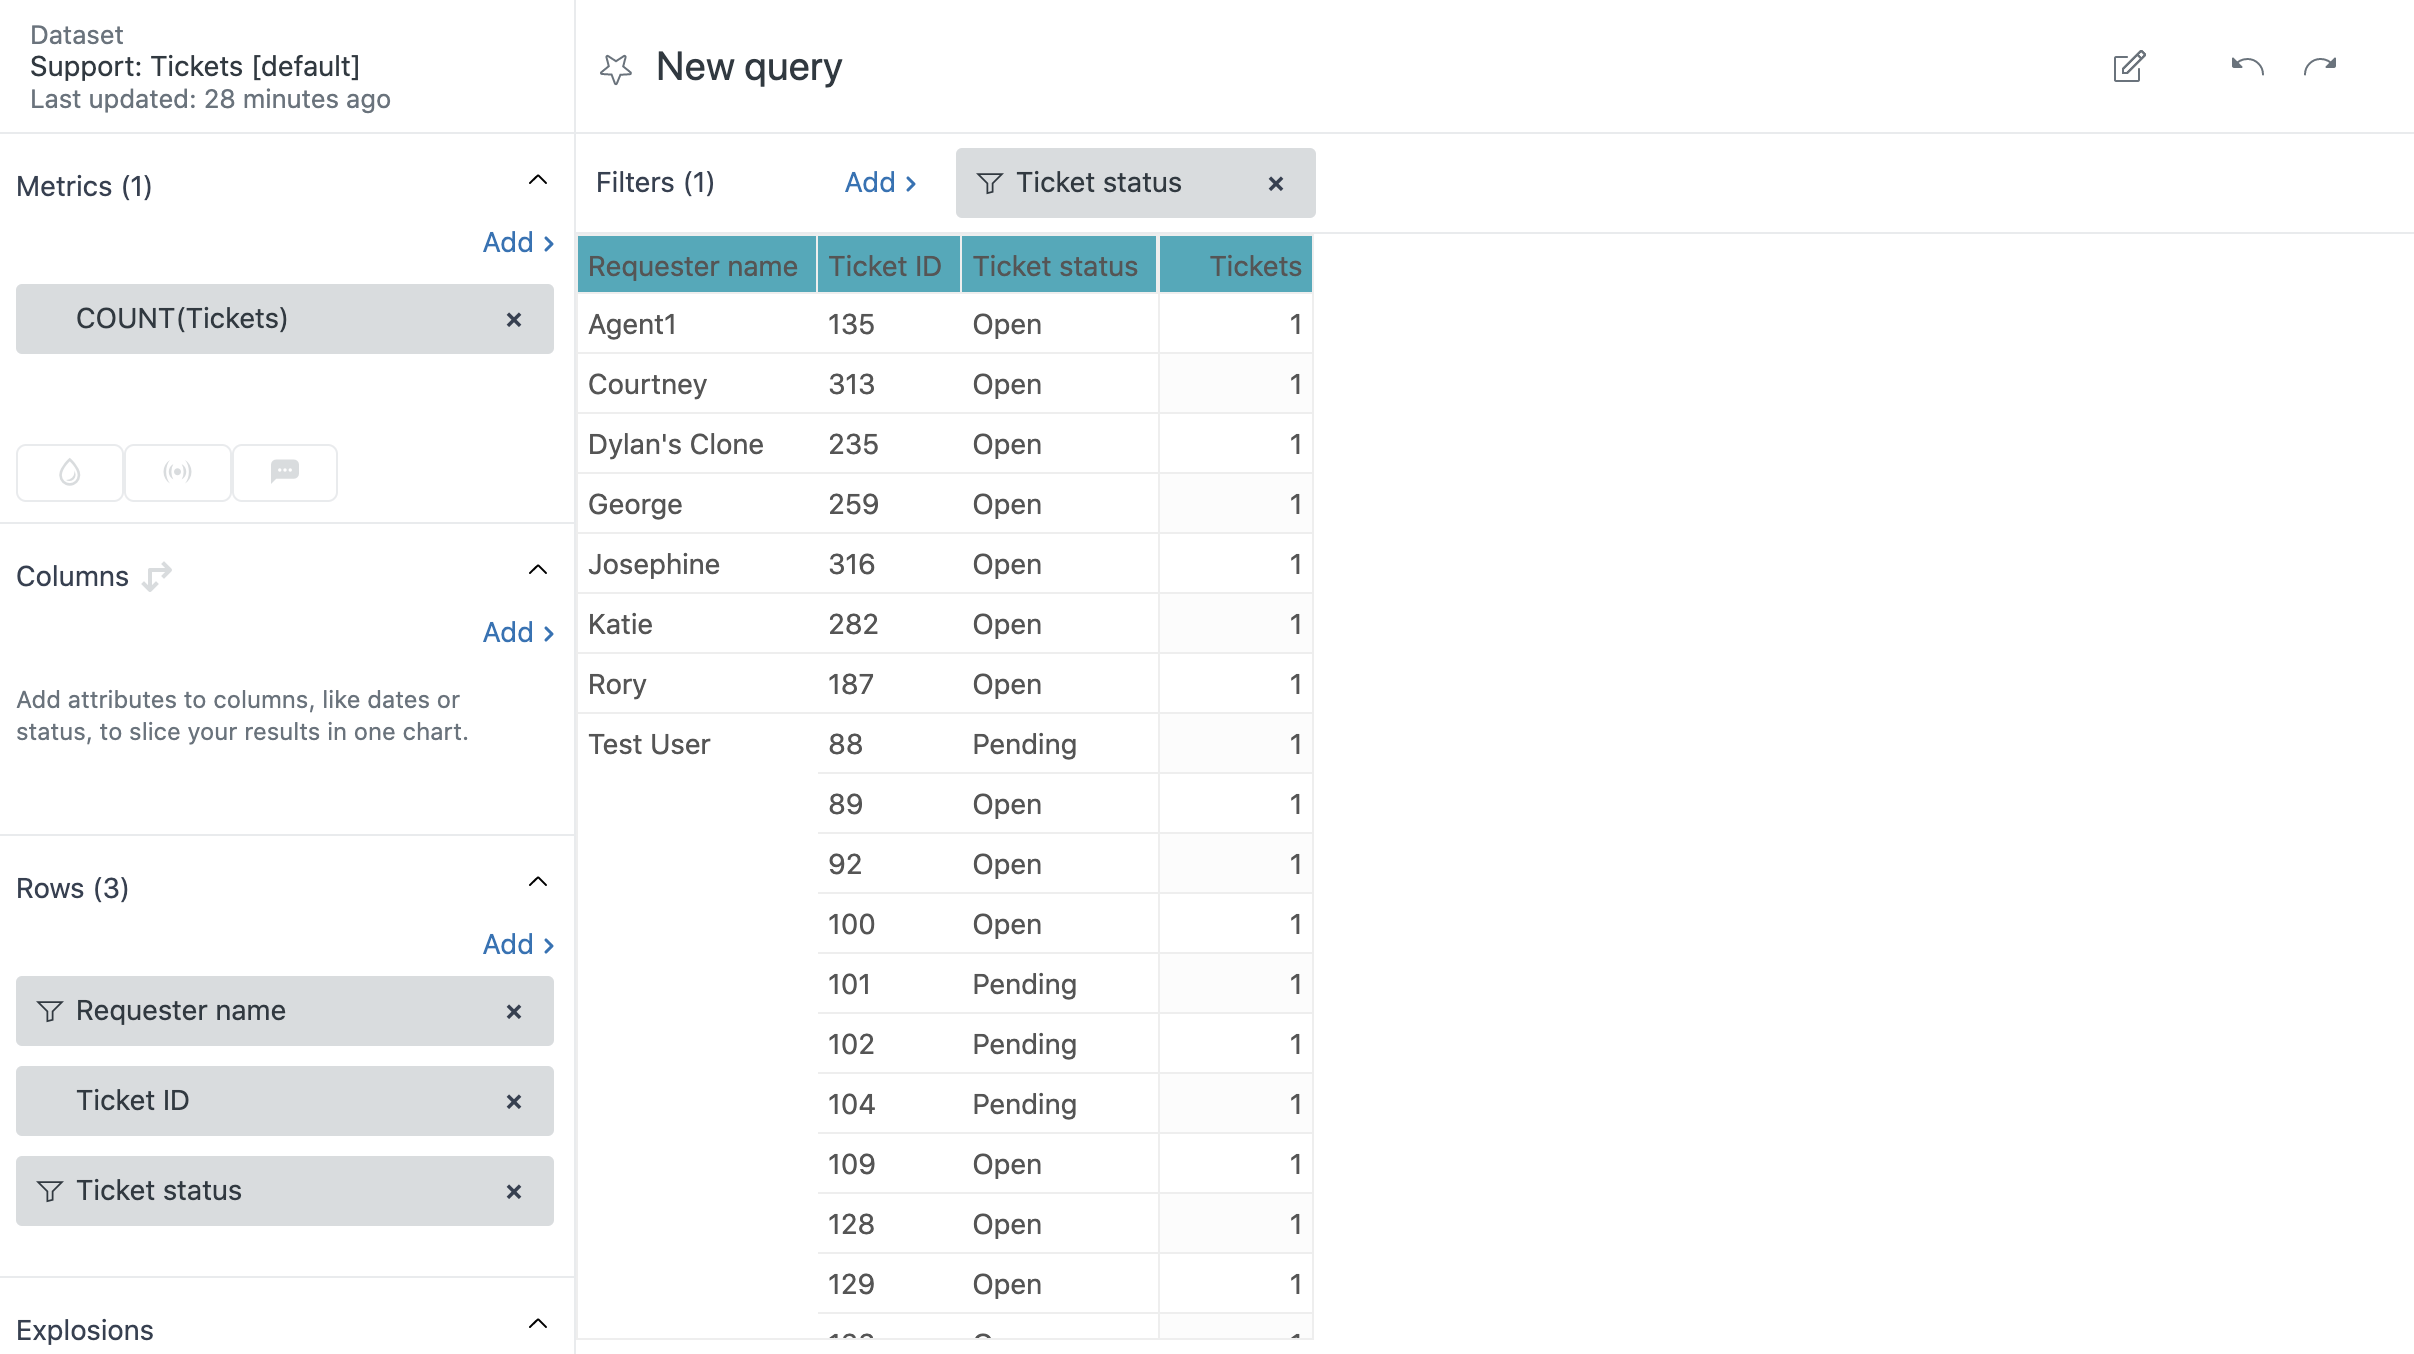
Task: Select the Josephine requester cell
Action: click(697, 564)
